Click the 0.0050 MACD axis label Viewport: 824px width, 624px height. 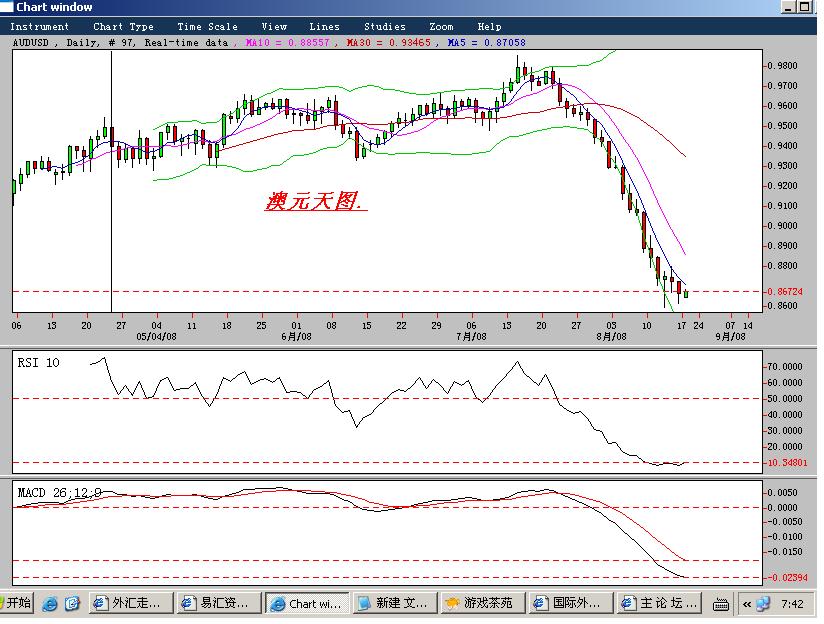pos(782,493)
